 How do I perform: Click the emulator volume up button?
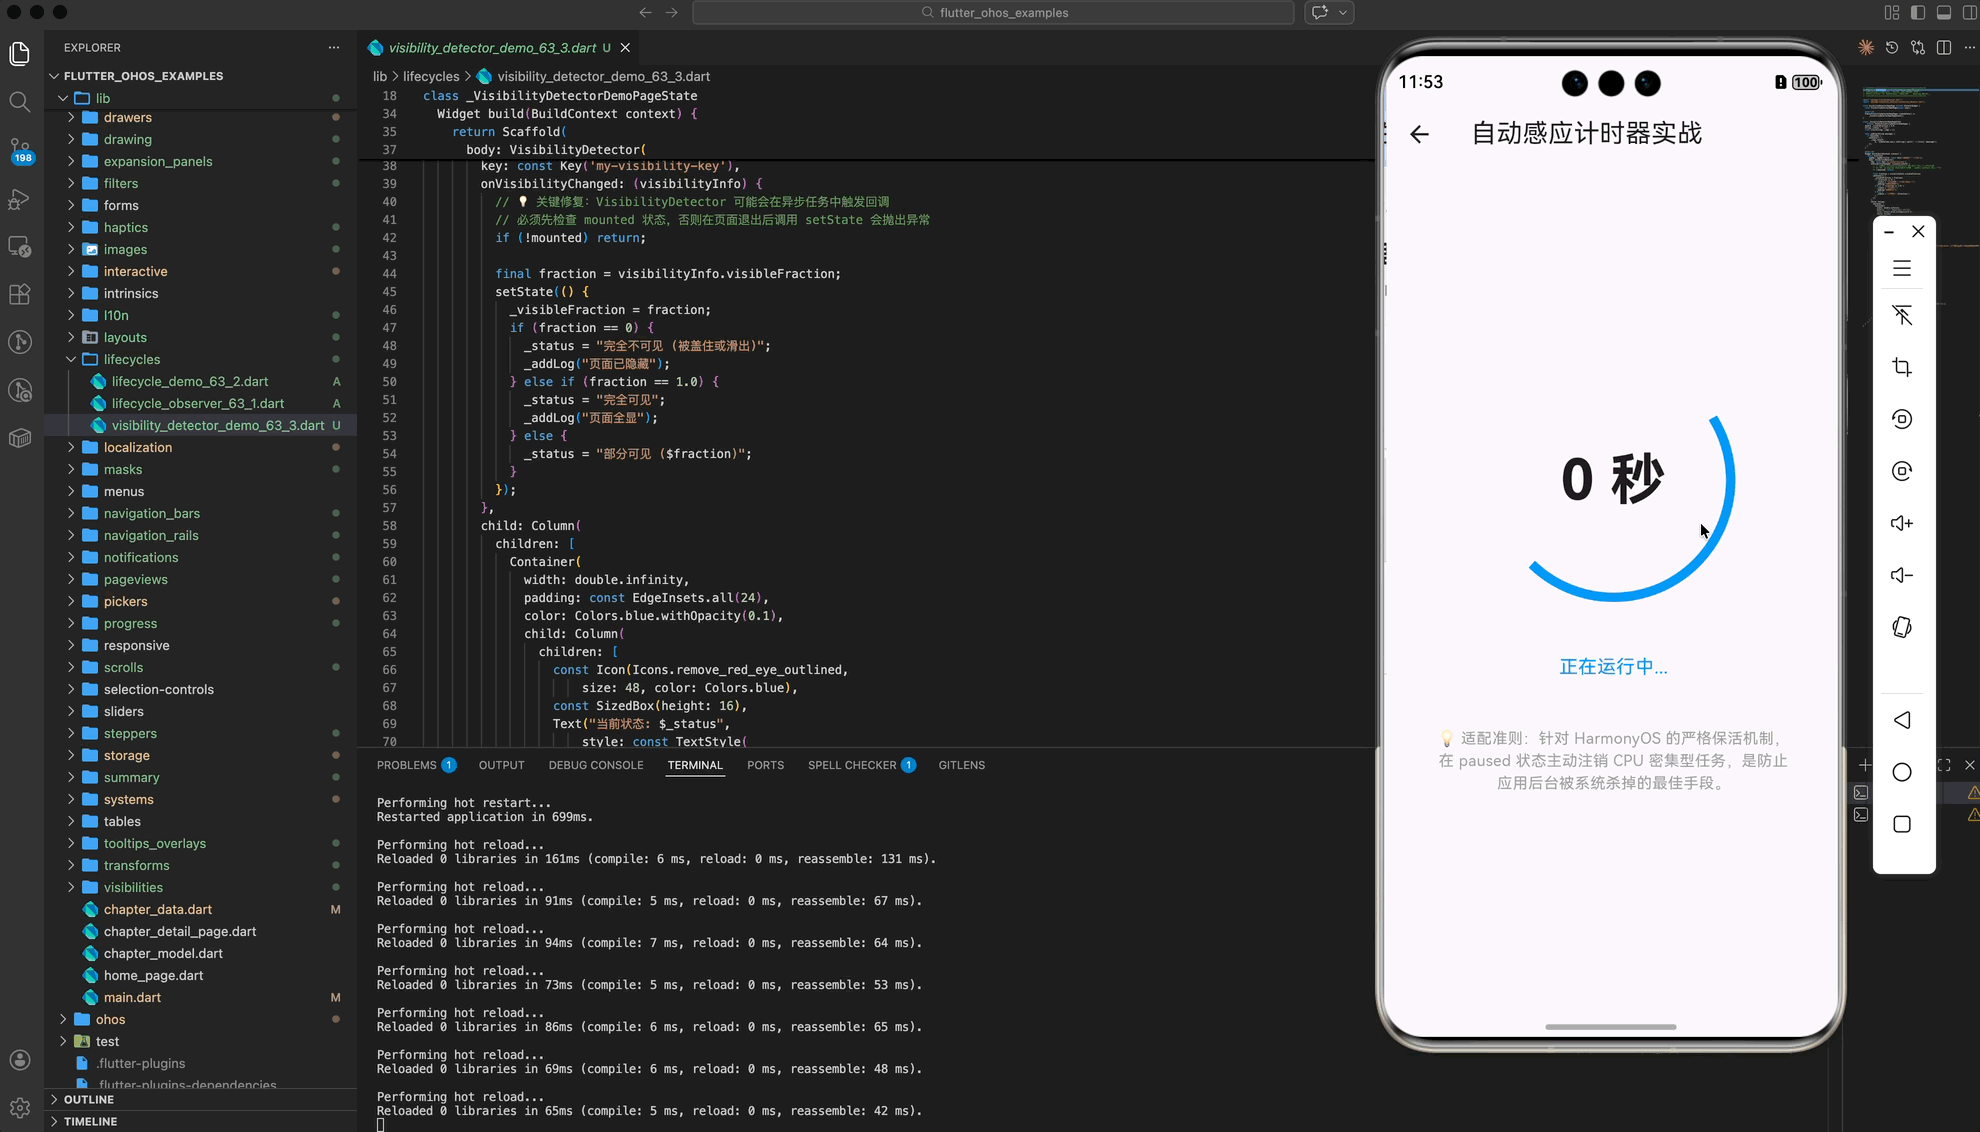click(1901, 523)
